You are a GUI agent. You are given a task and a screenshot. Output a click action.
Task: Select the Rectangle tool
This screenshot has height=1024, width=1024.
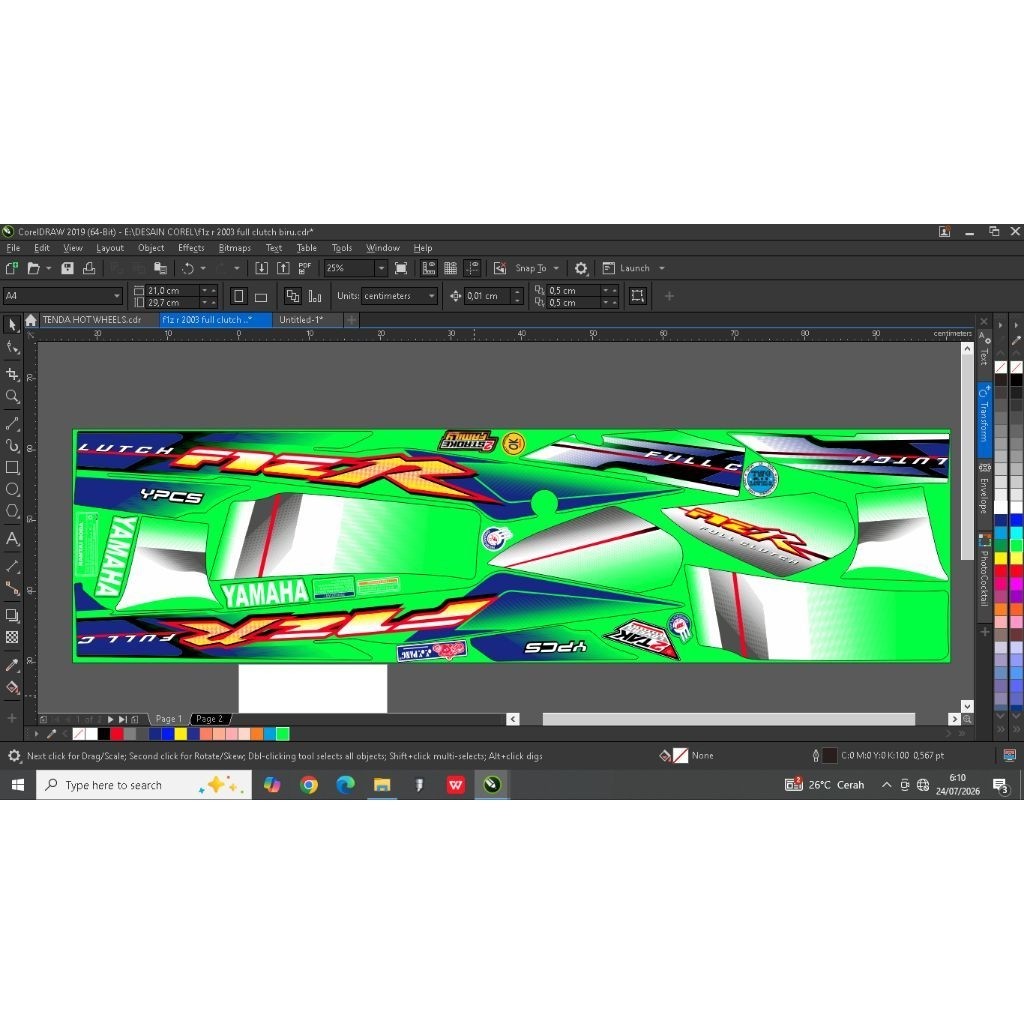(x=12, y=468)
